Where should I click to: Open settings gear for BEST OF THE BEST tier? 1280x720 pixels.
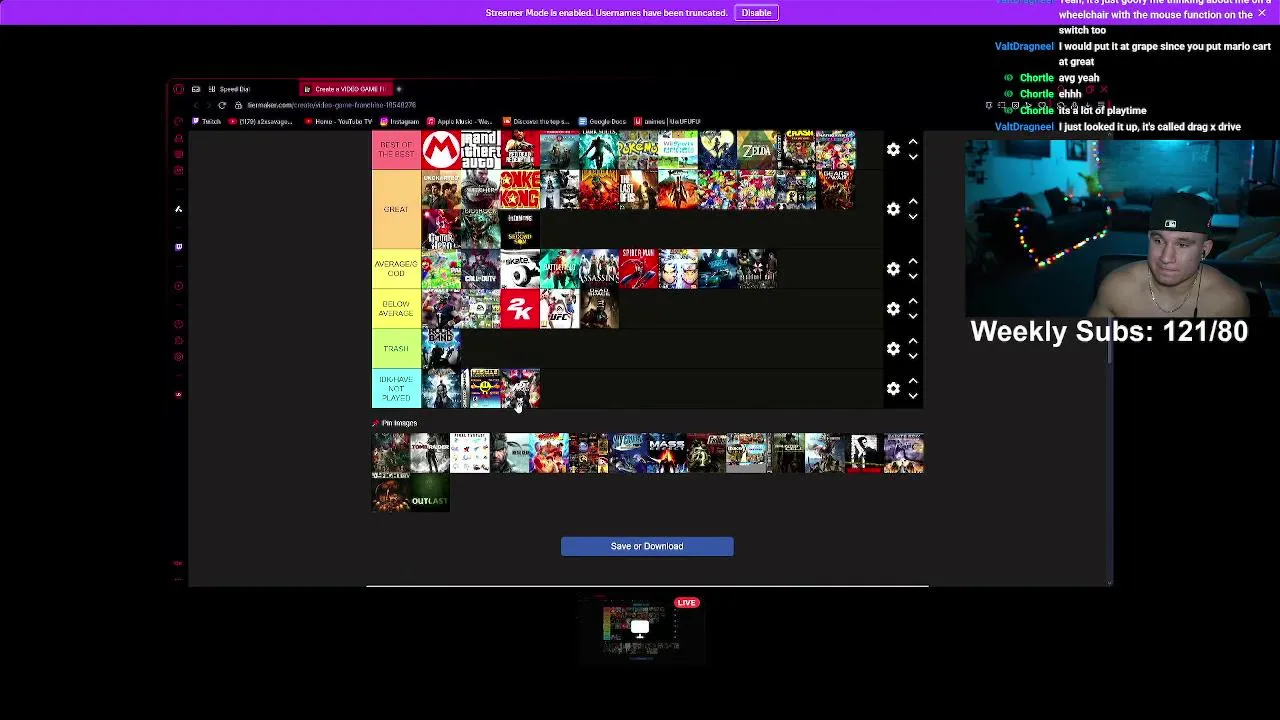click(x=893, y=149)
